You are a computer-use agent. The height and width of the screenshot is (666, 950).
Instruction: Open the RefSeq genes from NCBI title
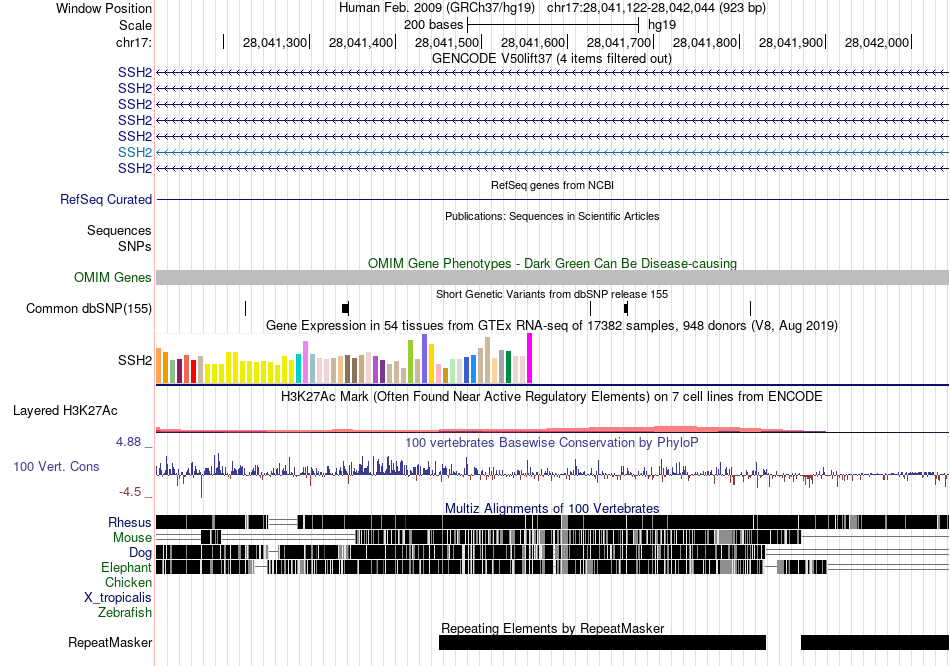[x=552, y=185]
